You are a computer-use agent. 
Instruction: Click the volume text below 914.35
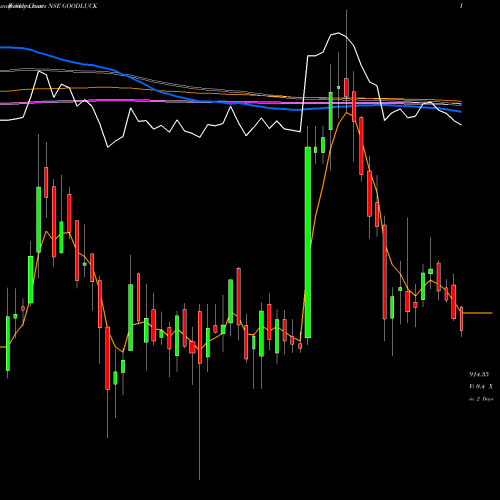tap(481, 387)
